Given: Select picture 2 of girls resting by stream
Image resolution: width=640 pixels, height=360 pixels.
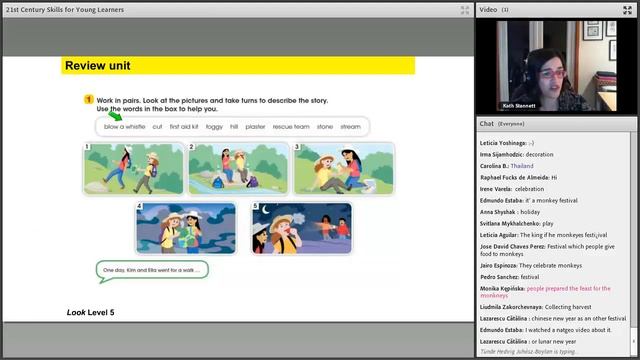Looking at the screenshot, I should point(238,169).
